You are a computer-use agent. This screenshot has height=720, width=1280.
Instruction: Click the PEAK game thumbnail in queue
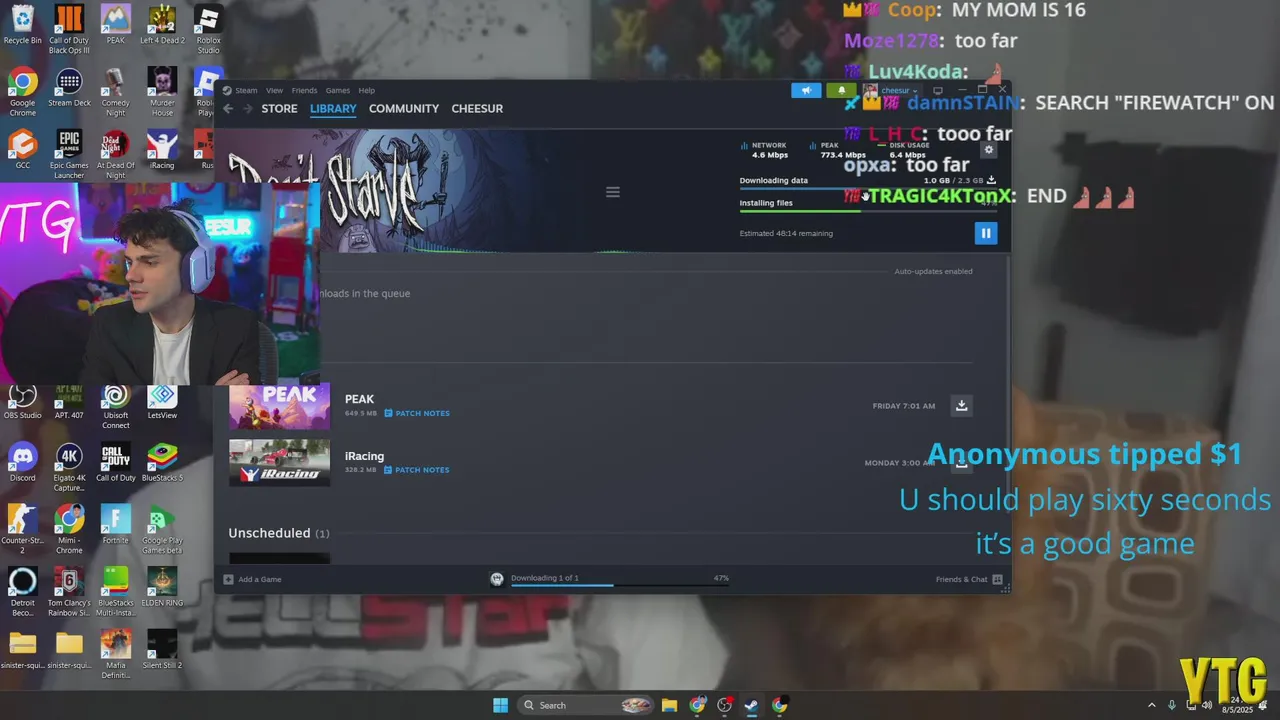pos(279,406)
